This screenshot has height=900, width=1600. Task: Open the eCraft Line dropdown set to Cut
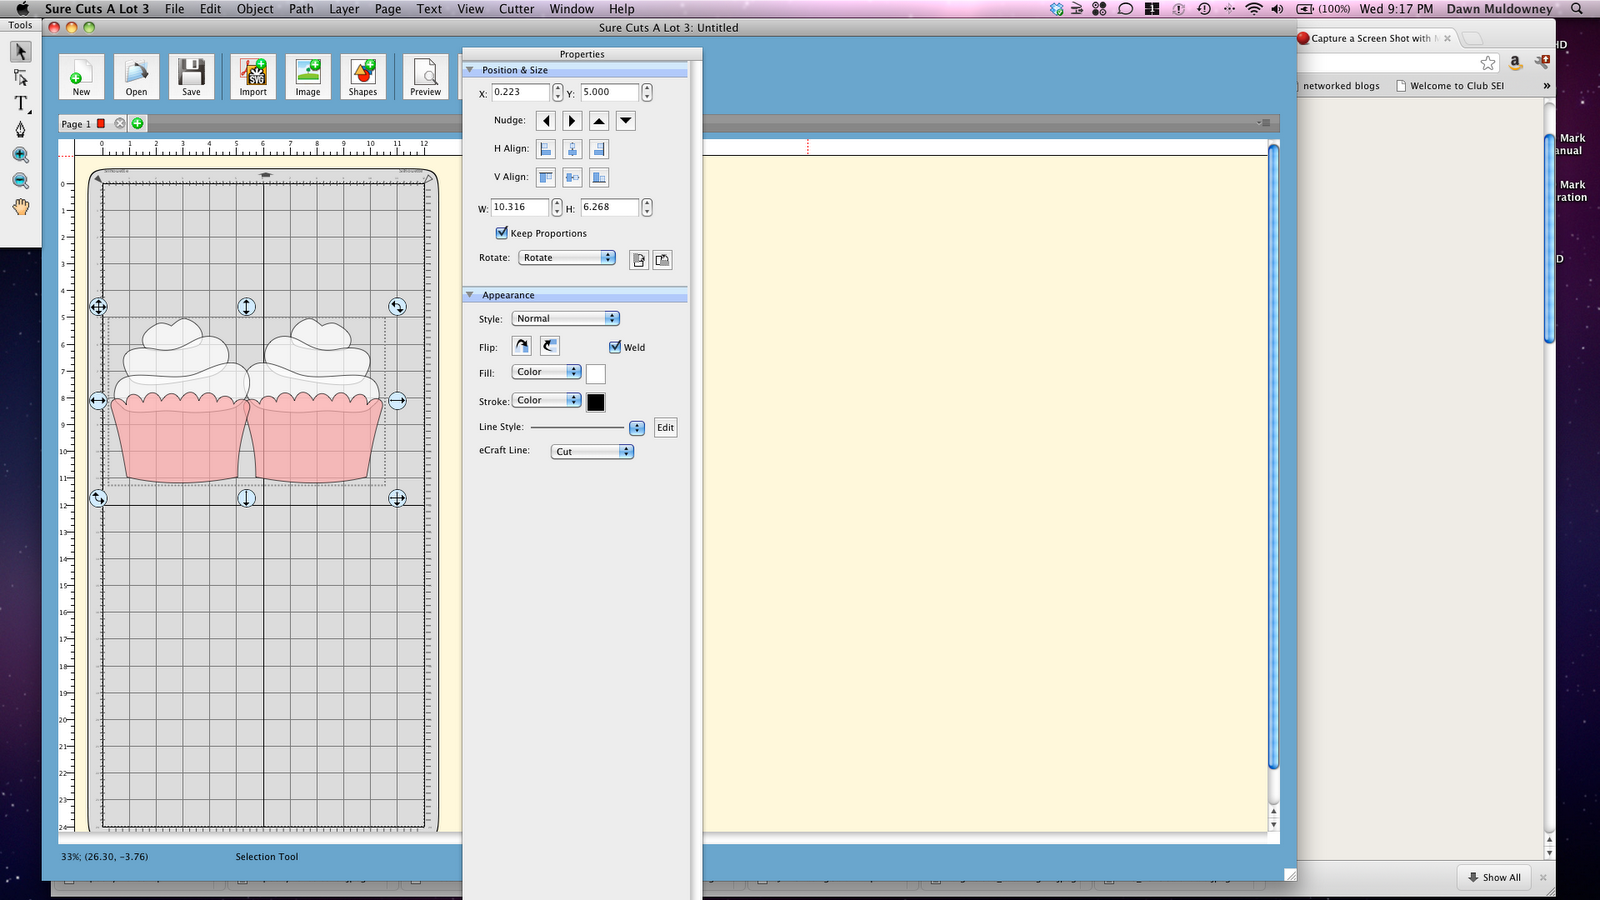tap(591, 451)
